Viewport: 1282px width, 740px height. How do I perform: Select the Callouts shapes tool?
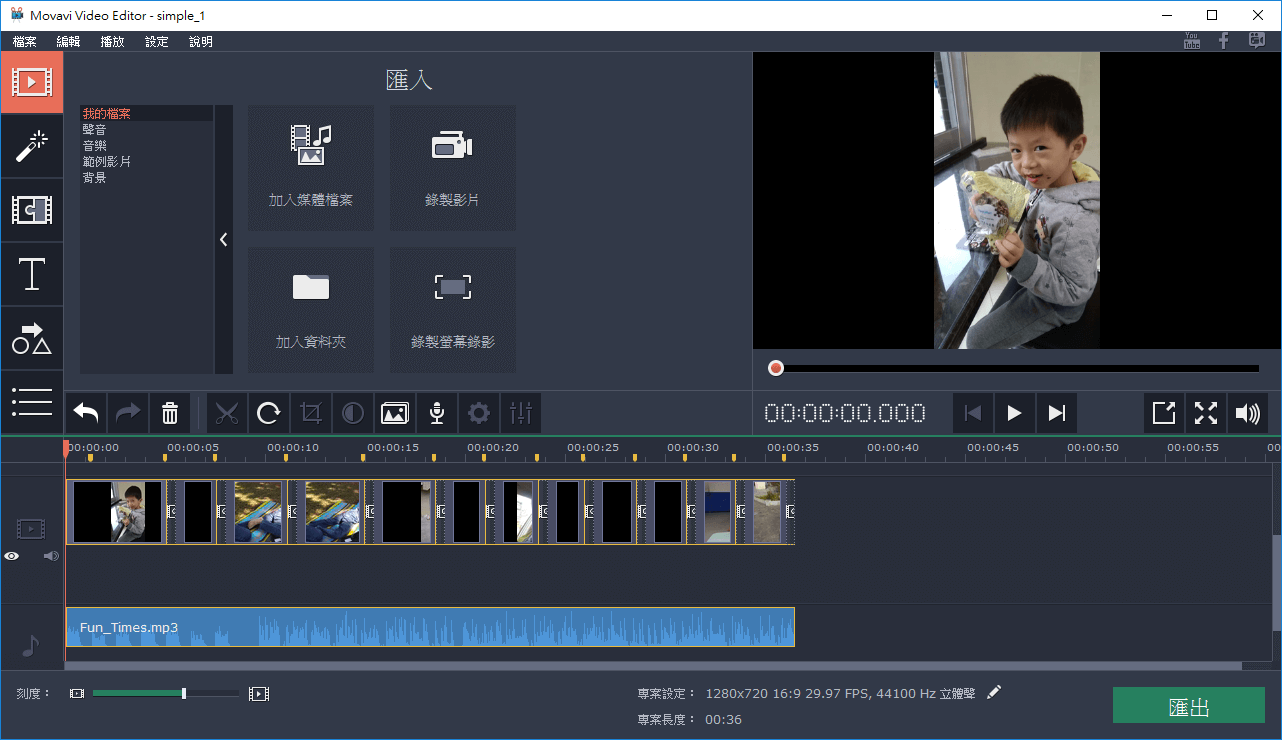[32, 338]
